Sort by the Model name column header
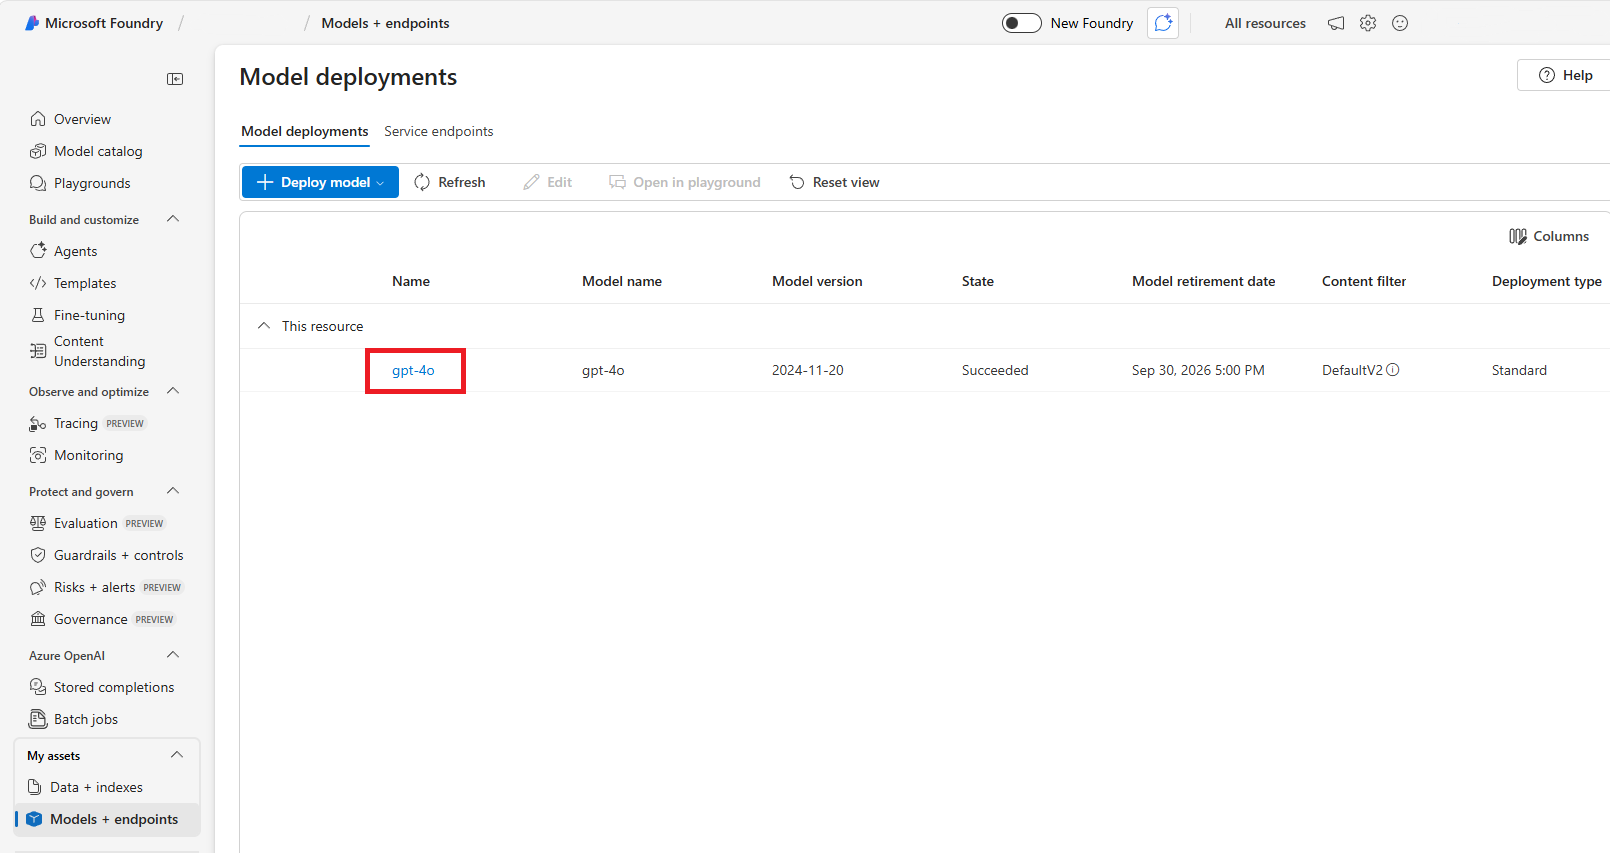This screenshot has width=1610, height=853. click(x=622, y=281)
